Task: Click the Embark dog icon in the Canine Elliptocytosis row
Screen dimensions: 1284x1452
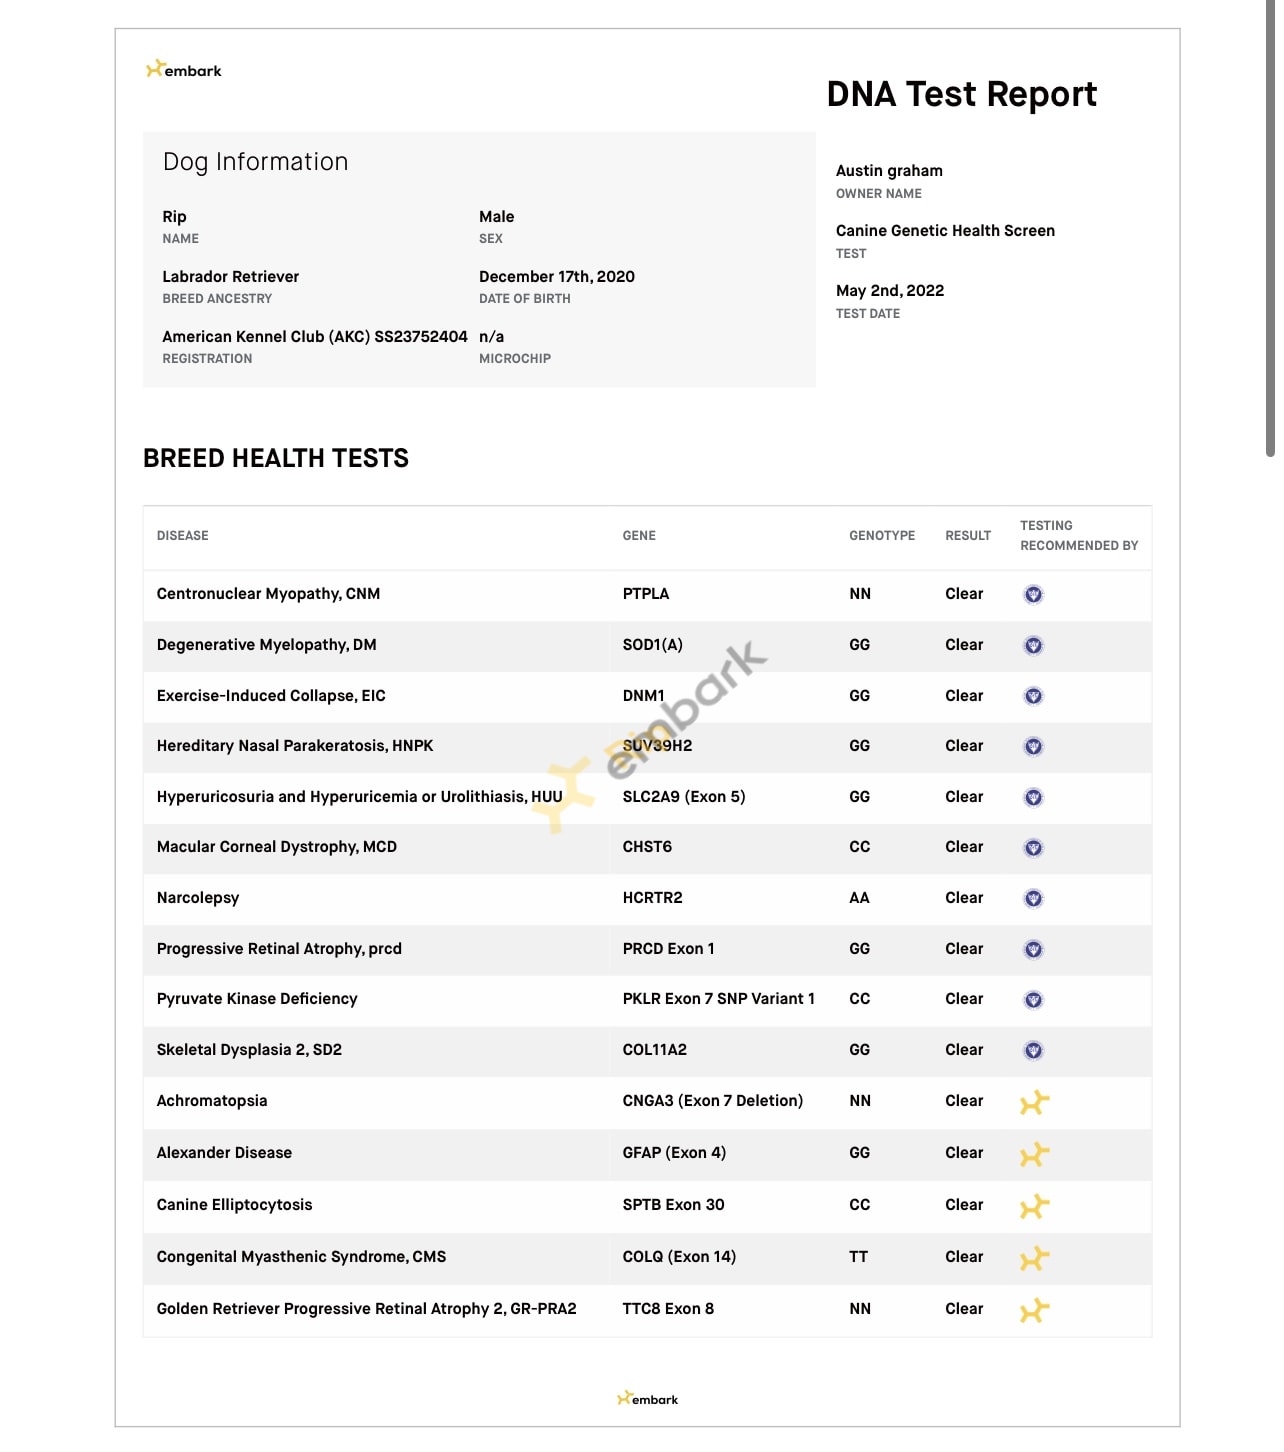Action: point(1034,1207)
